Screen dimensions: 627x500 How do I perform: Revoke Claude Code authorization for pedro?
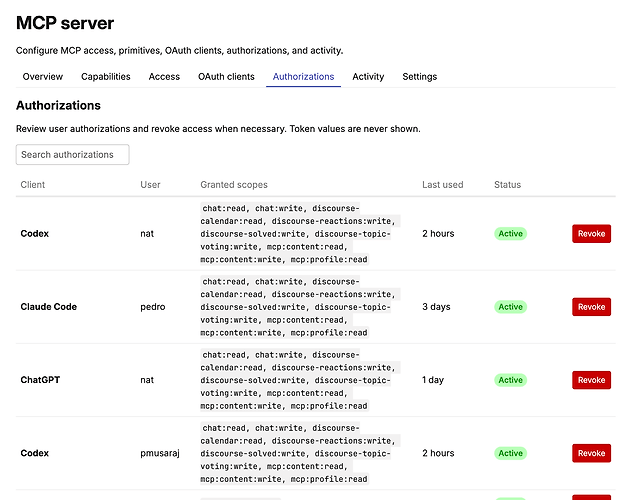(x=591, y=307)
